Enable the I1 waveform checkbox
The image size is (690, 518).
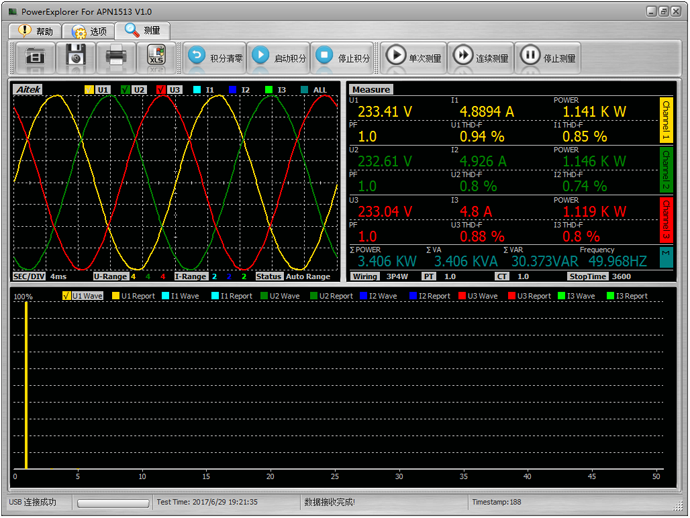(197, 90)
